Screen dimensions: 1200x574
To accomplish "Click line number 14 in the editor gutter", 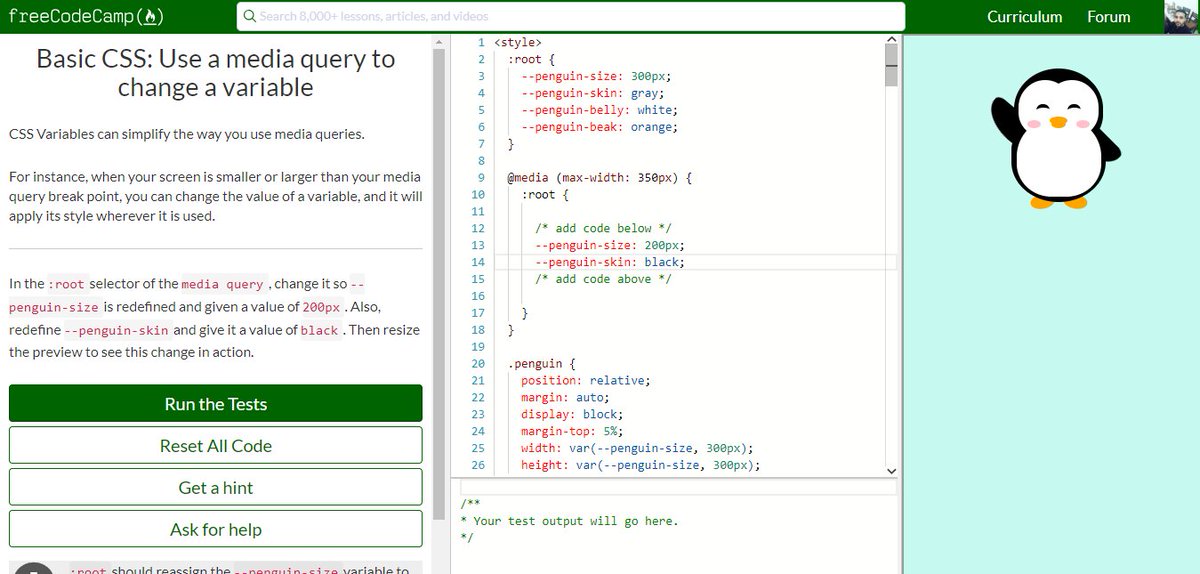I will [x=477, y=262].
